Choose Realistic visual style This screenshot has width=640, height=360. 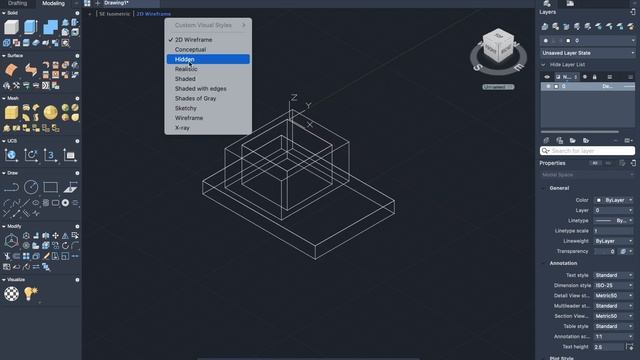208,69
